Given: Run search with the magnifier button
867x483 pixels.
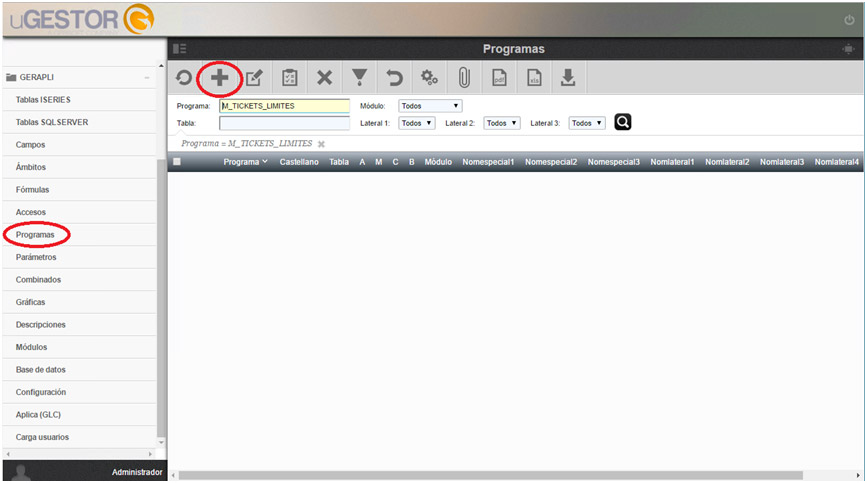Looking at the screenshot, I should pos(623,122).
